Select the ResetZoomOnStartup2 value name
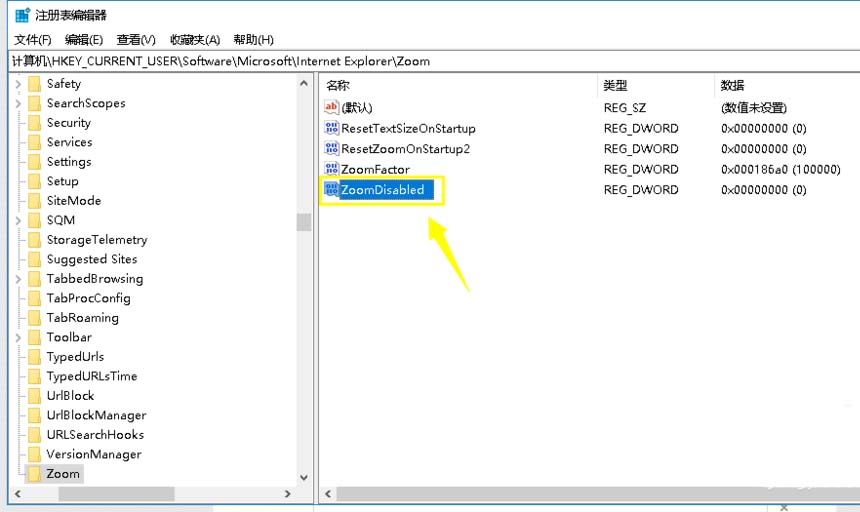The height and width of the screenshot is (512, 860). [x=405, y=149]
